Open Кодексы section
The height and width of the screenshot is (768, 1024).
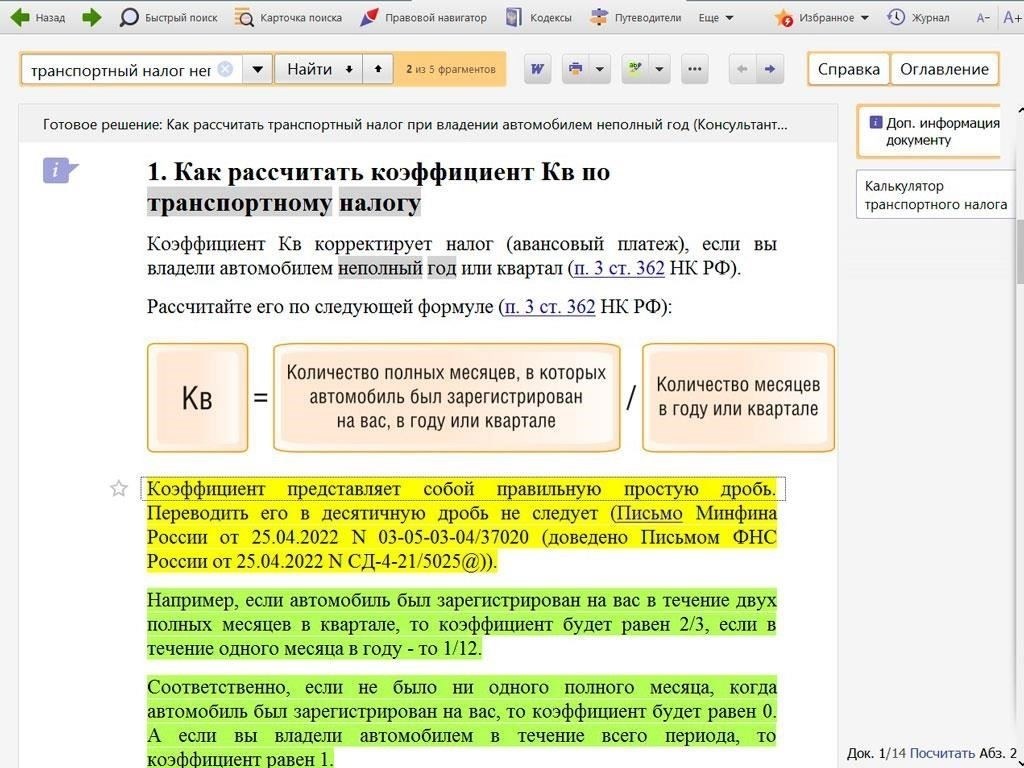coord(539,18)
